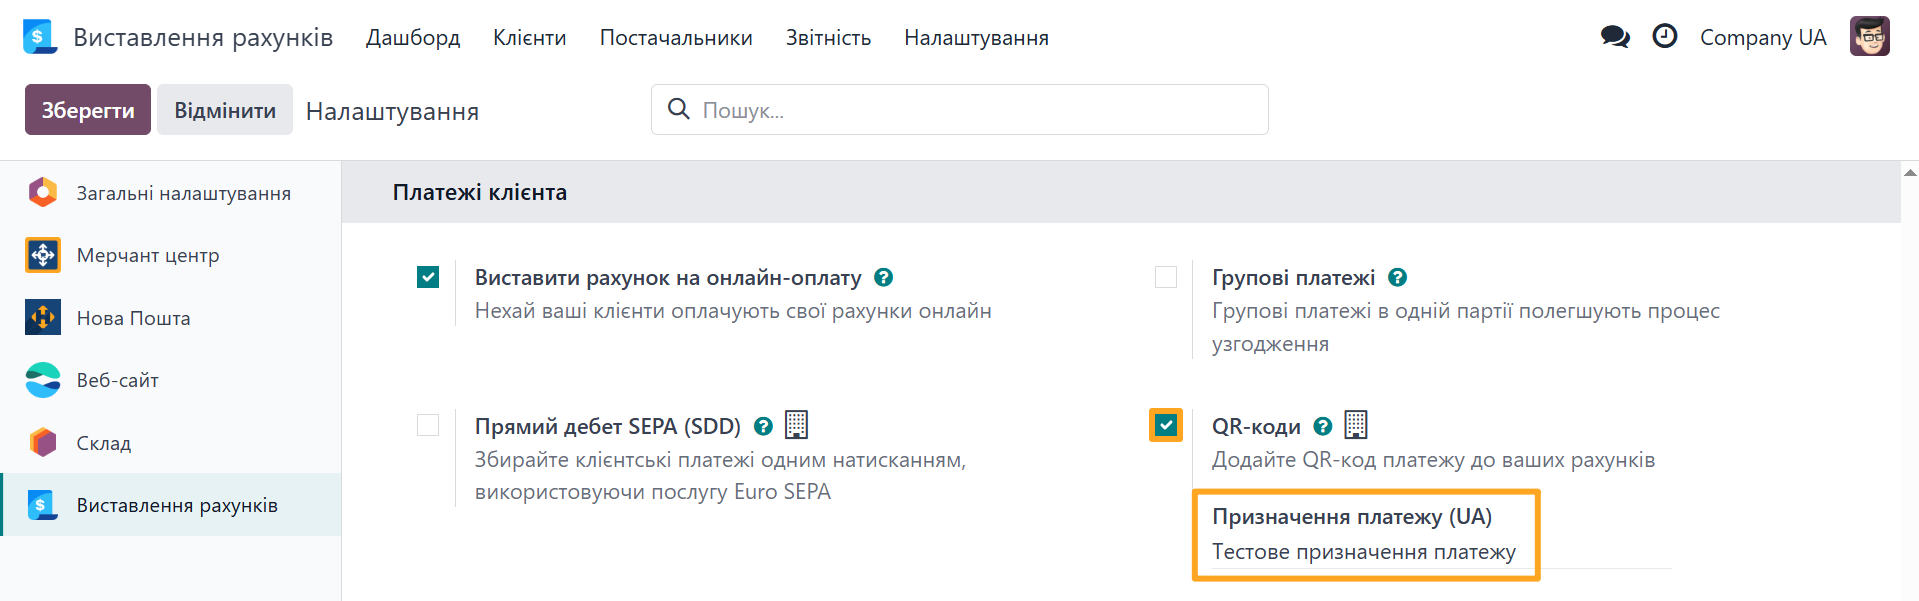
Task: Click the Нова Пошта sidebar icon
Action: pos(43,317)
